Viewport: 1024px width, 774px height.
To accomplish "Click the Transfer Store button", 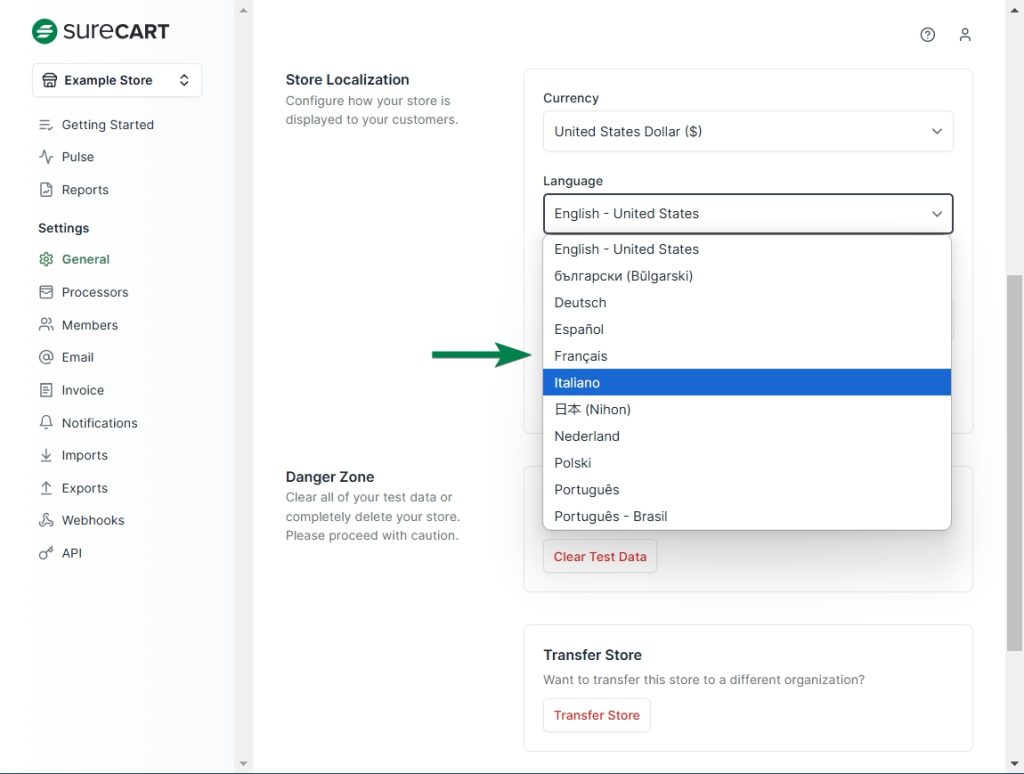I will pos(596,715).
